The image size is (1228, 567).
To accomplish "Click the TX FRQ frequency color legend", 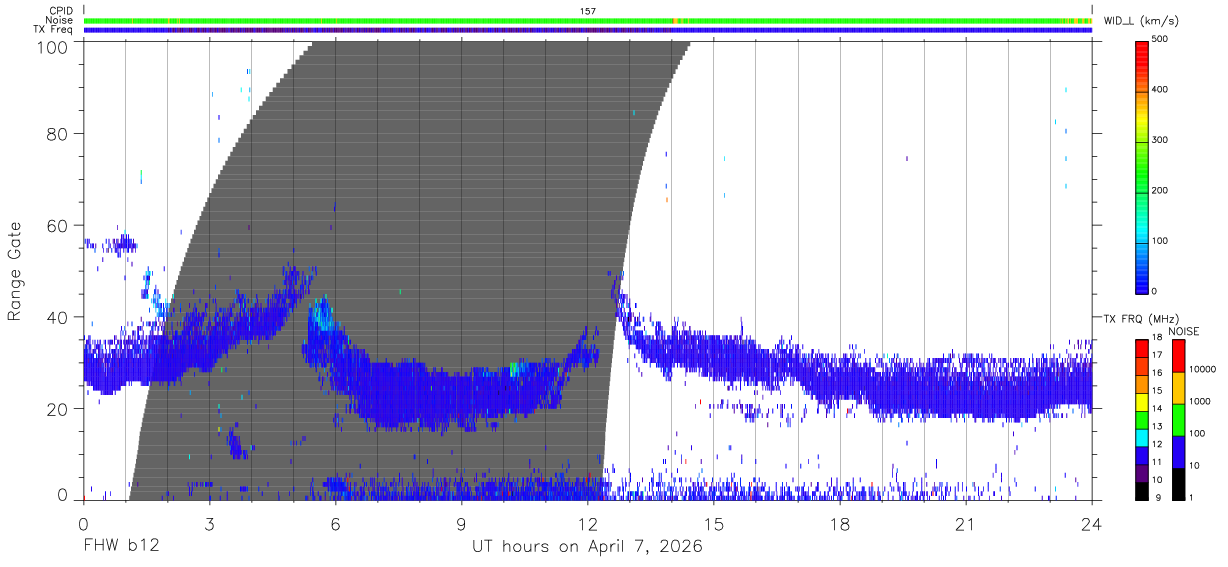I will click(1143, 420).
